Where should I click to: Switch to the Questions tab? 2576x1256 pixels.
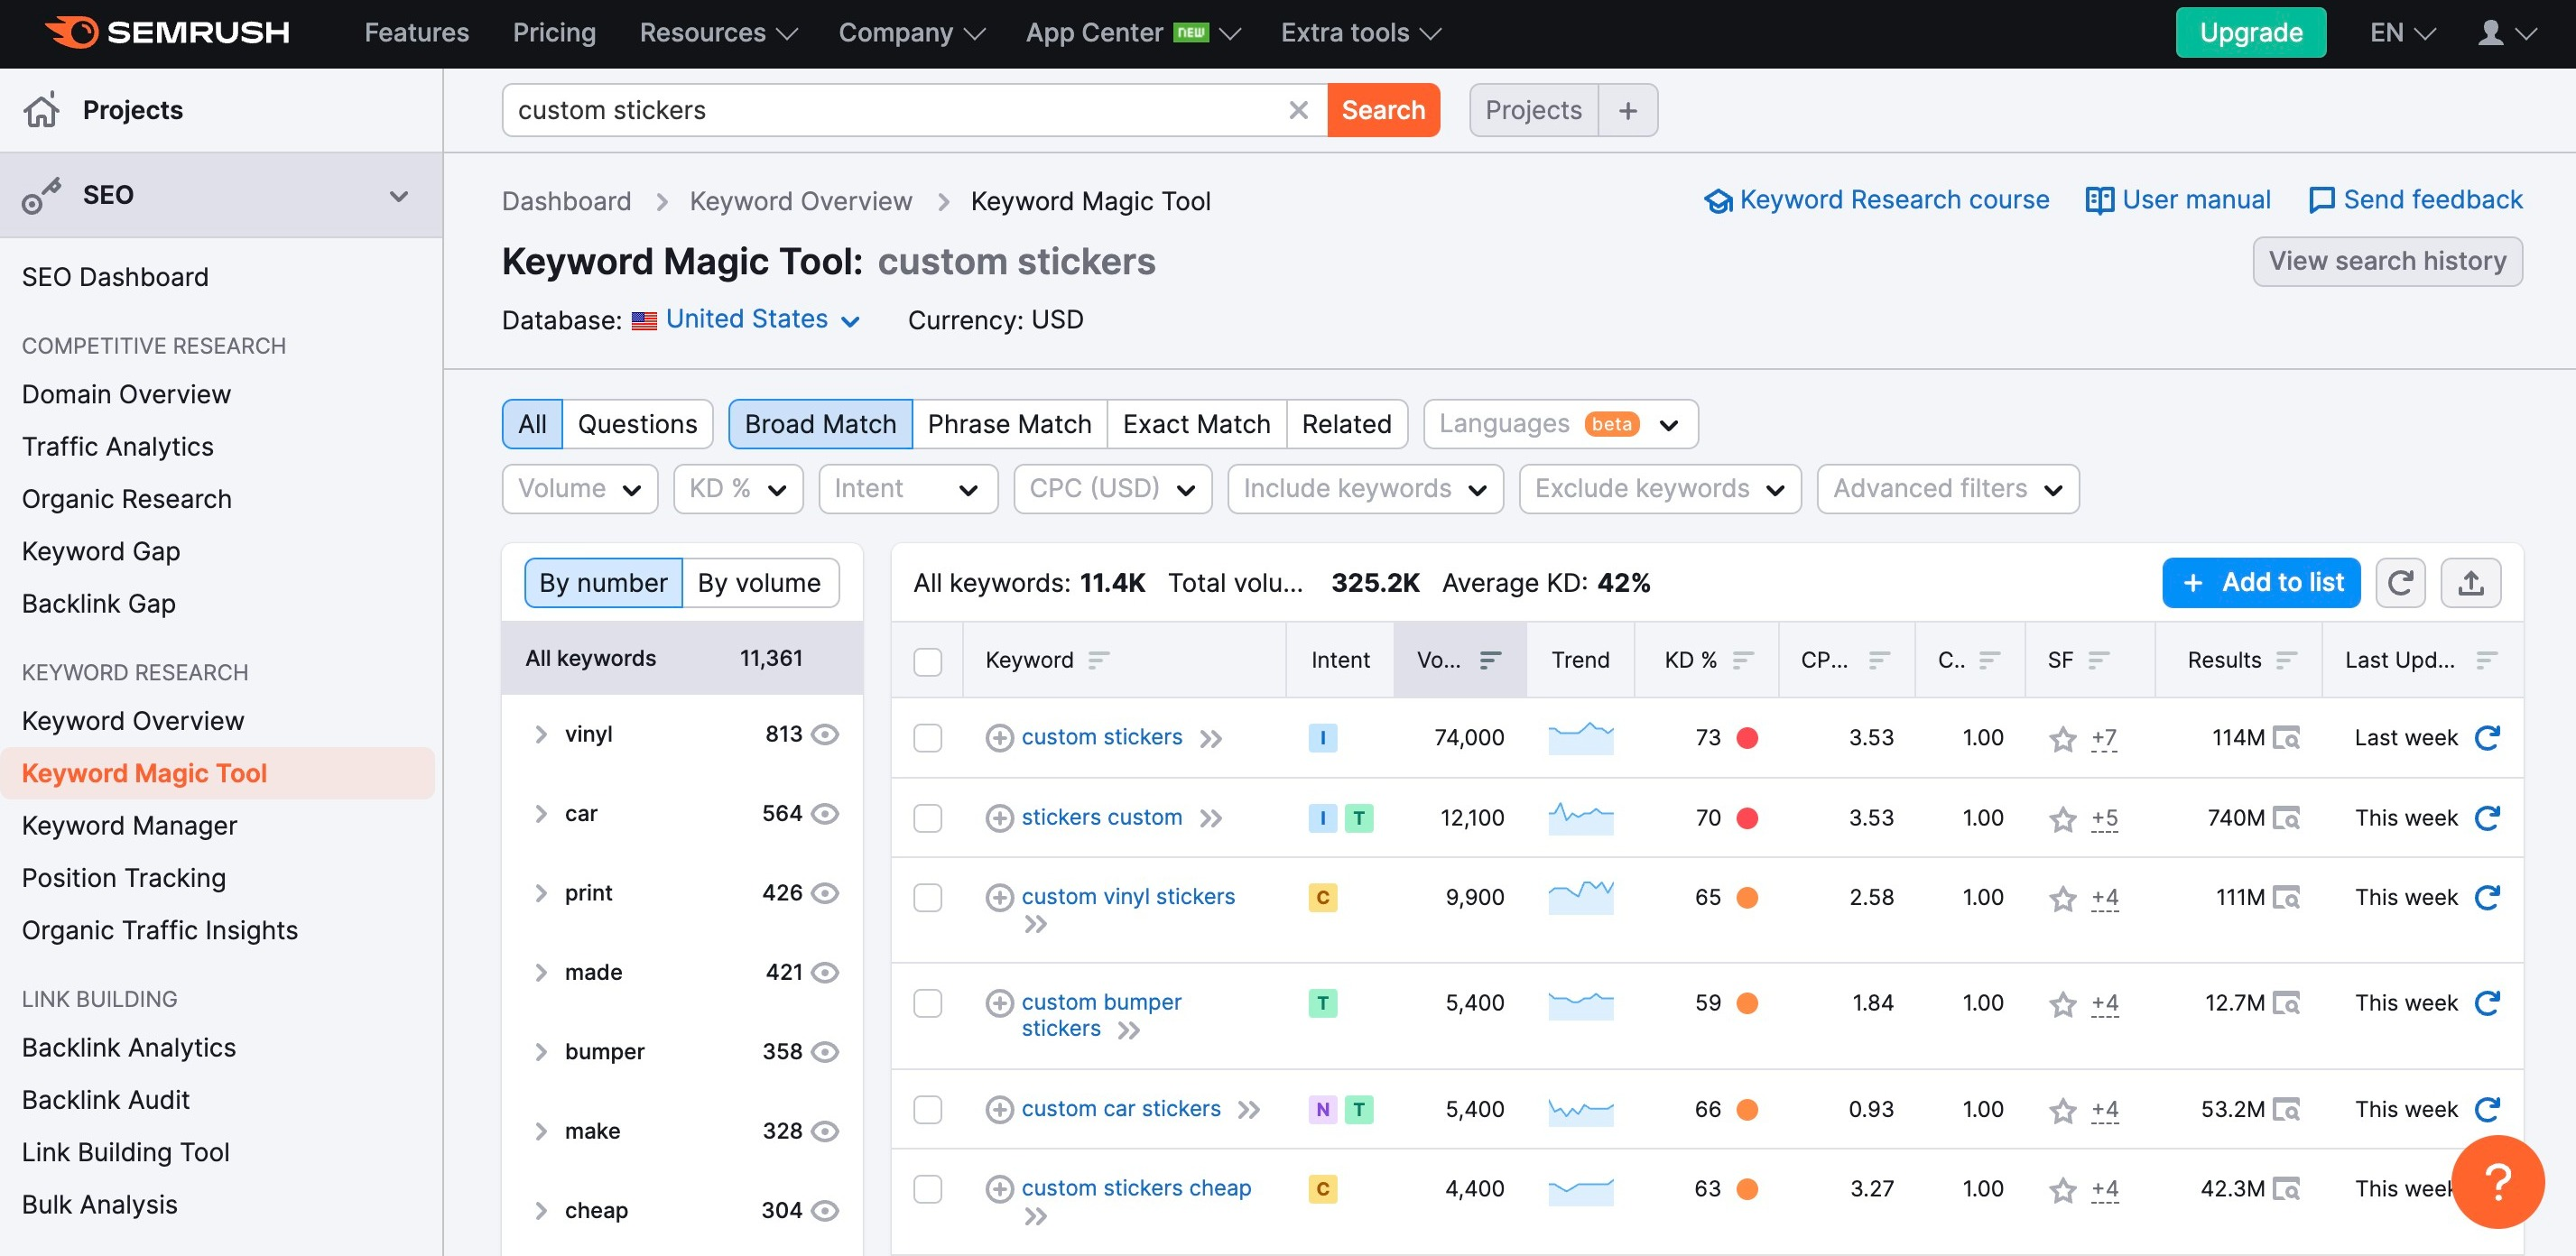(x=638, y=424)
